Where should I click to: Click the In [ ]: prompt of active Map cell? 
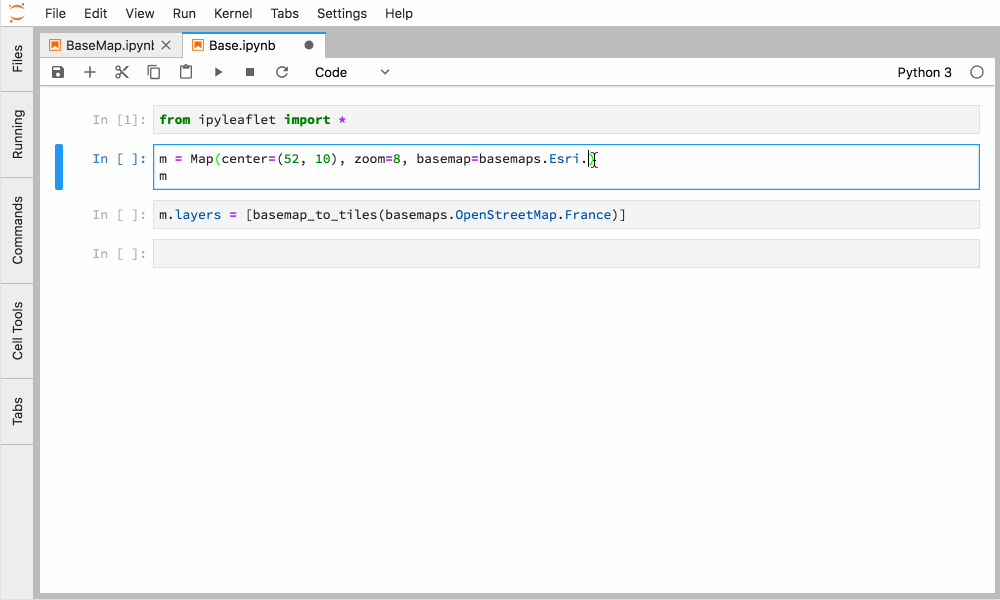click(119, 159)
